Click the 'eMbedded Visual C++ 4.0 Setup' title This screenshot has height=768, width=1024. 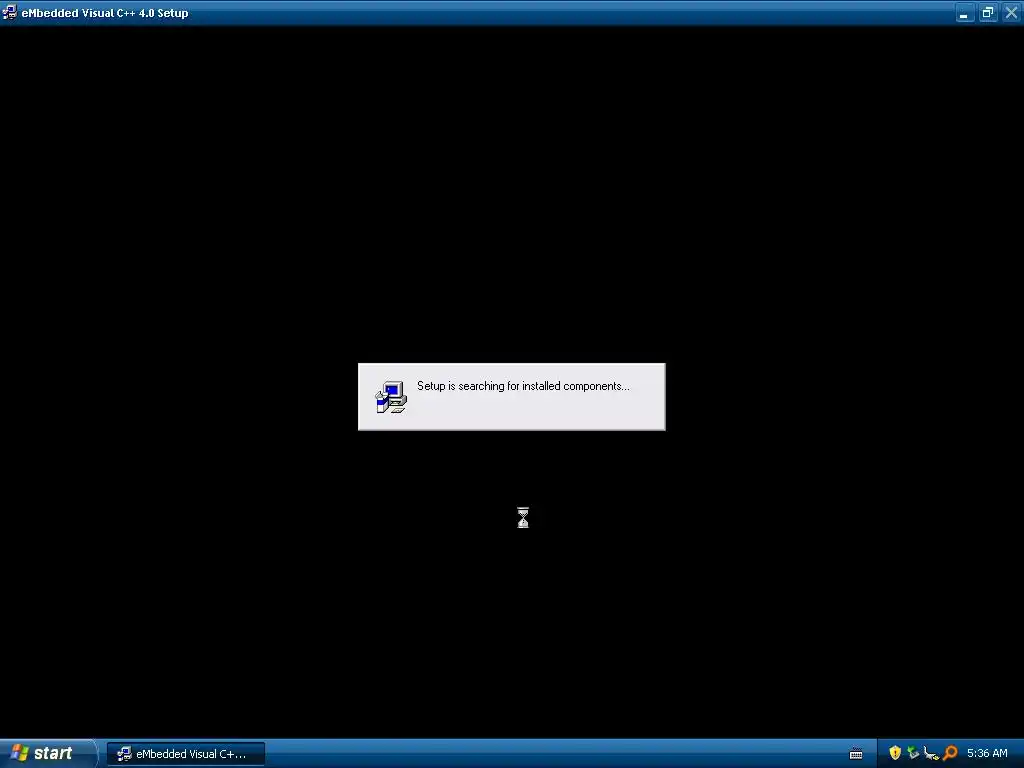[x=105, y=13]
